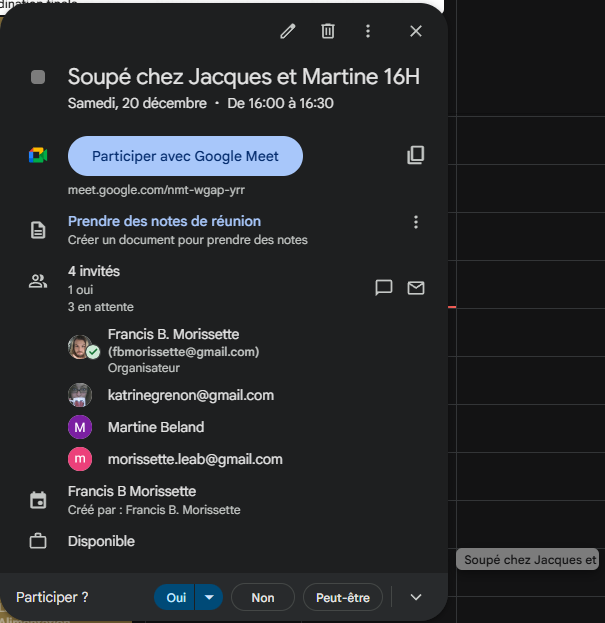Select Oui RSVP response
Image resolution: width=605 pixels, height=623 pixels.
pyautogui.click(x=175, y=597)
